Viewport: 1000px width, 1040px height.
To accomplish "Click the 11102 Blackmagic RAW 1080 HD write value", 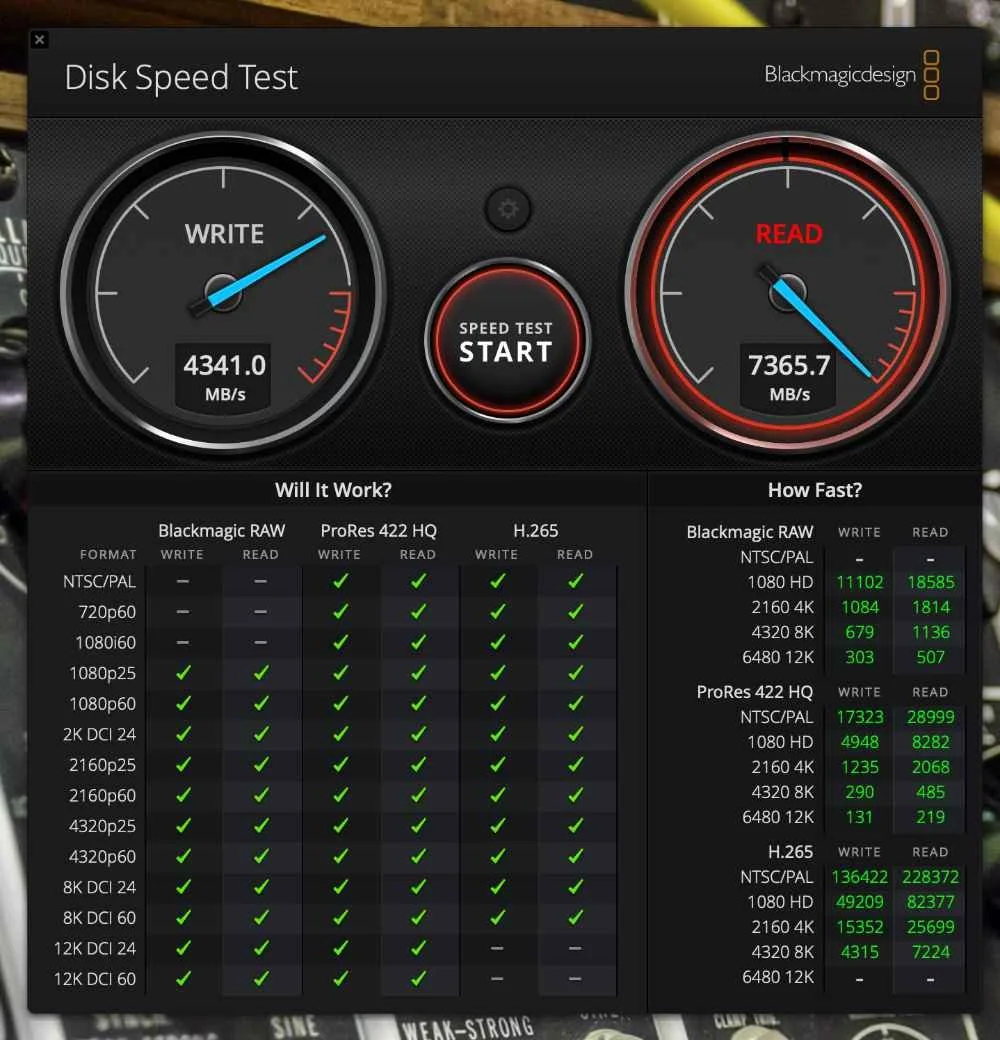I will point(859,582).
